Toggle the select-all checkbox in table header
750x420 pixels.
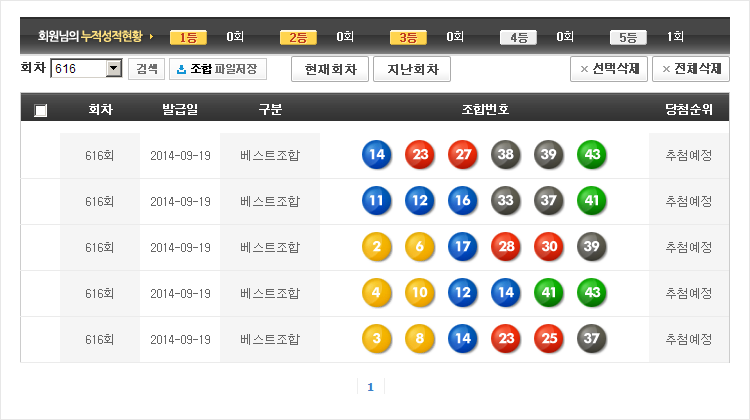pos(40,110)
